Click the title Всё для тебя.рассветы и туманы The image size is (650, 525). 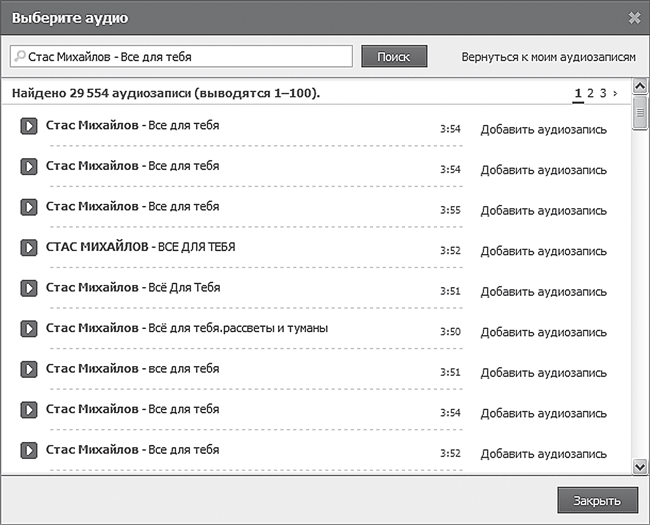click(238, 328)
